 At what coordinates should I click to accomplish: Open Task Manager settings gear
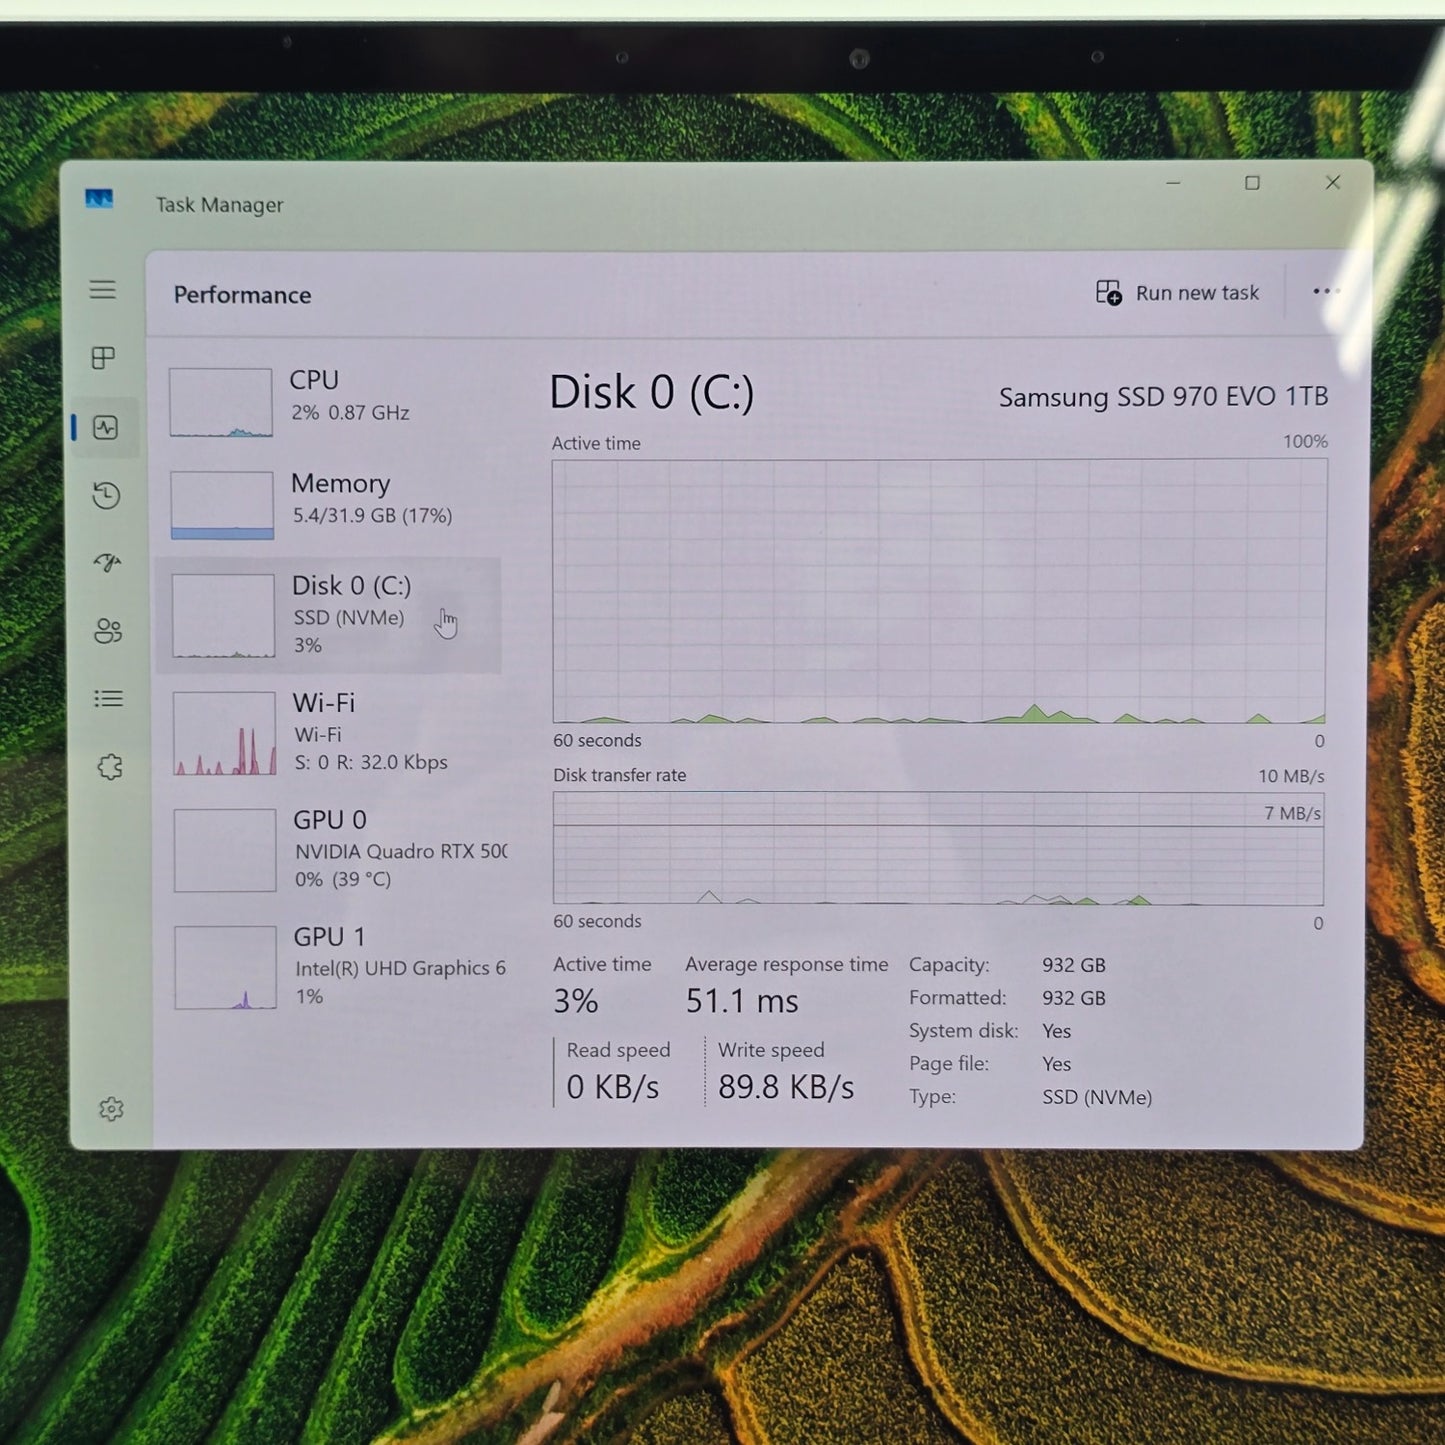[111, 1109]
